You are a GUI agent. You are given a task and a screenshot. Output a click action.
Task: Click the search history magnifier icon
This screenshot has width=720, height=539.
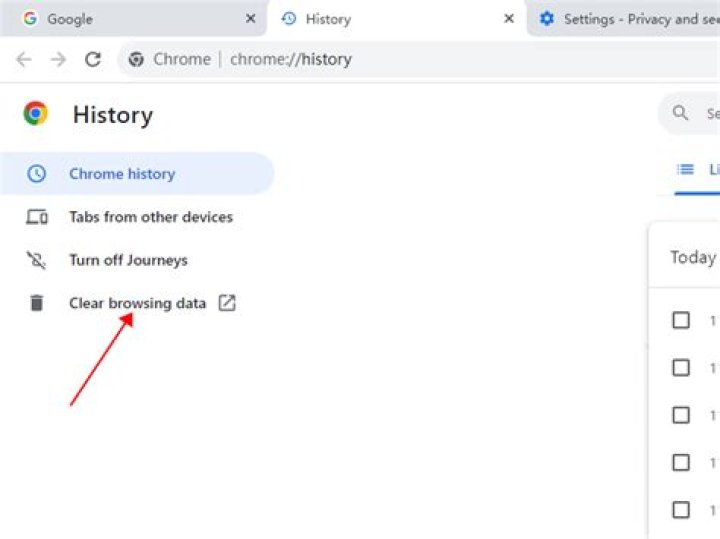680,113
